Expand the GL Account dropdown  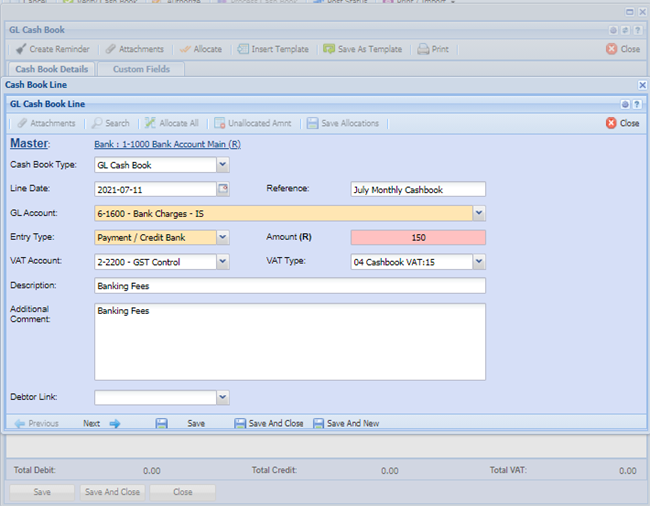click(x=478, y=213)
